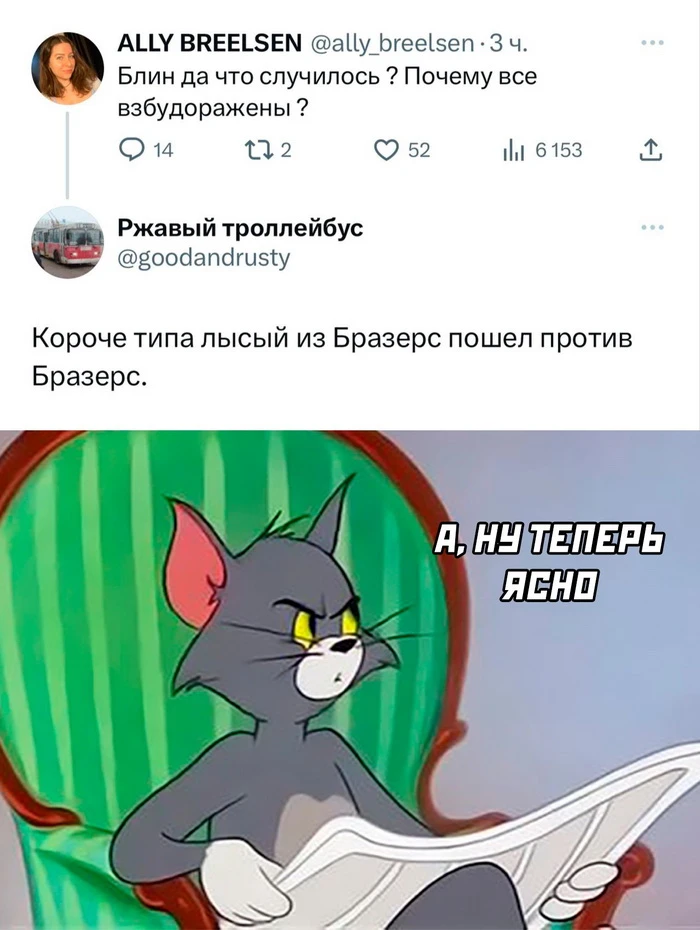Screen dimensions: 700x930
Task: Open the '3 ч.' tweet timestamp
Action: (x=508, y=43)
